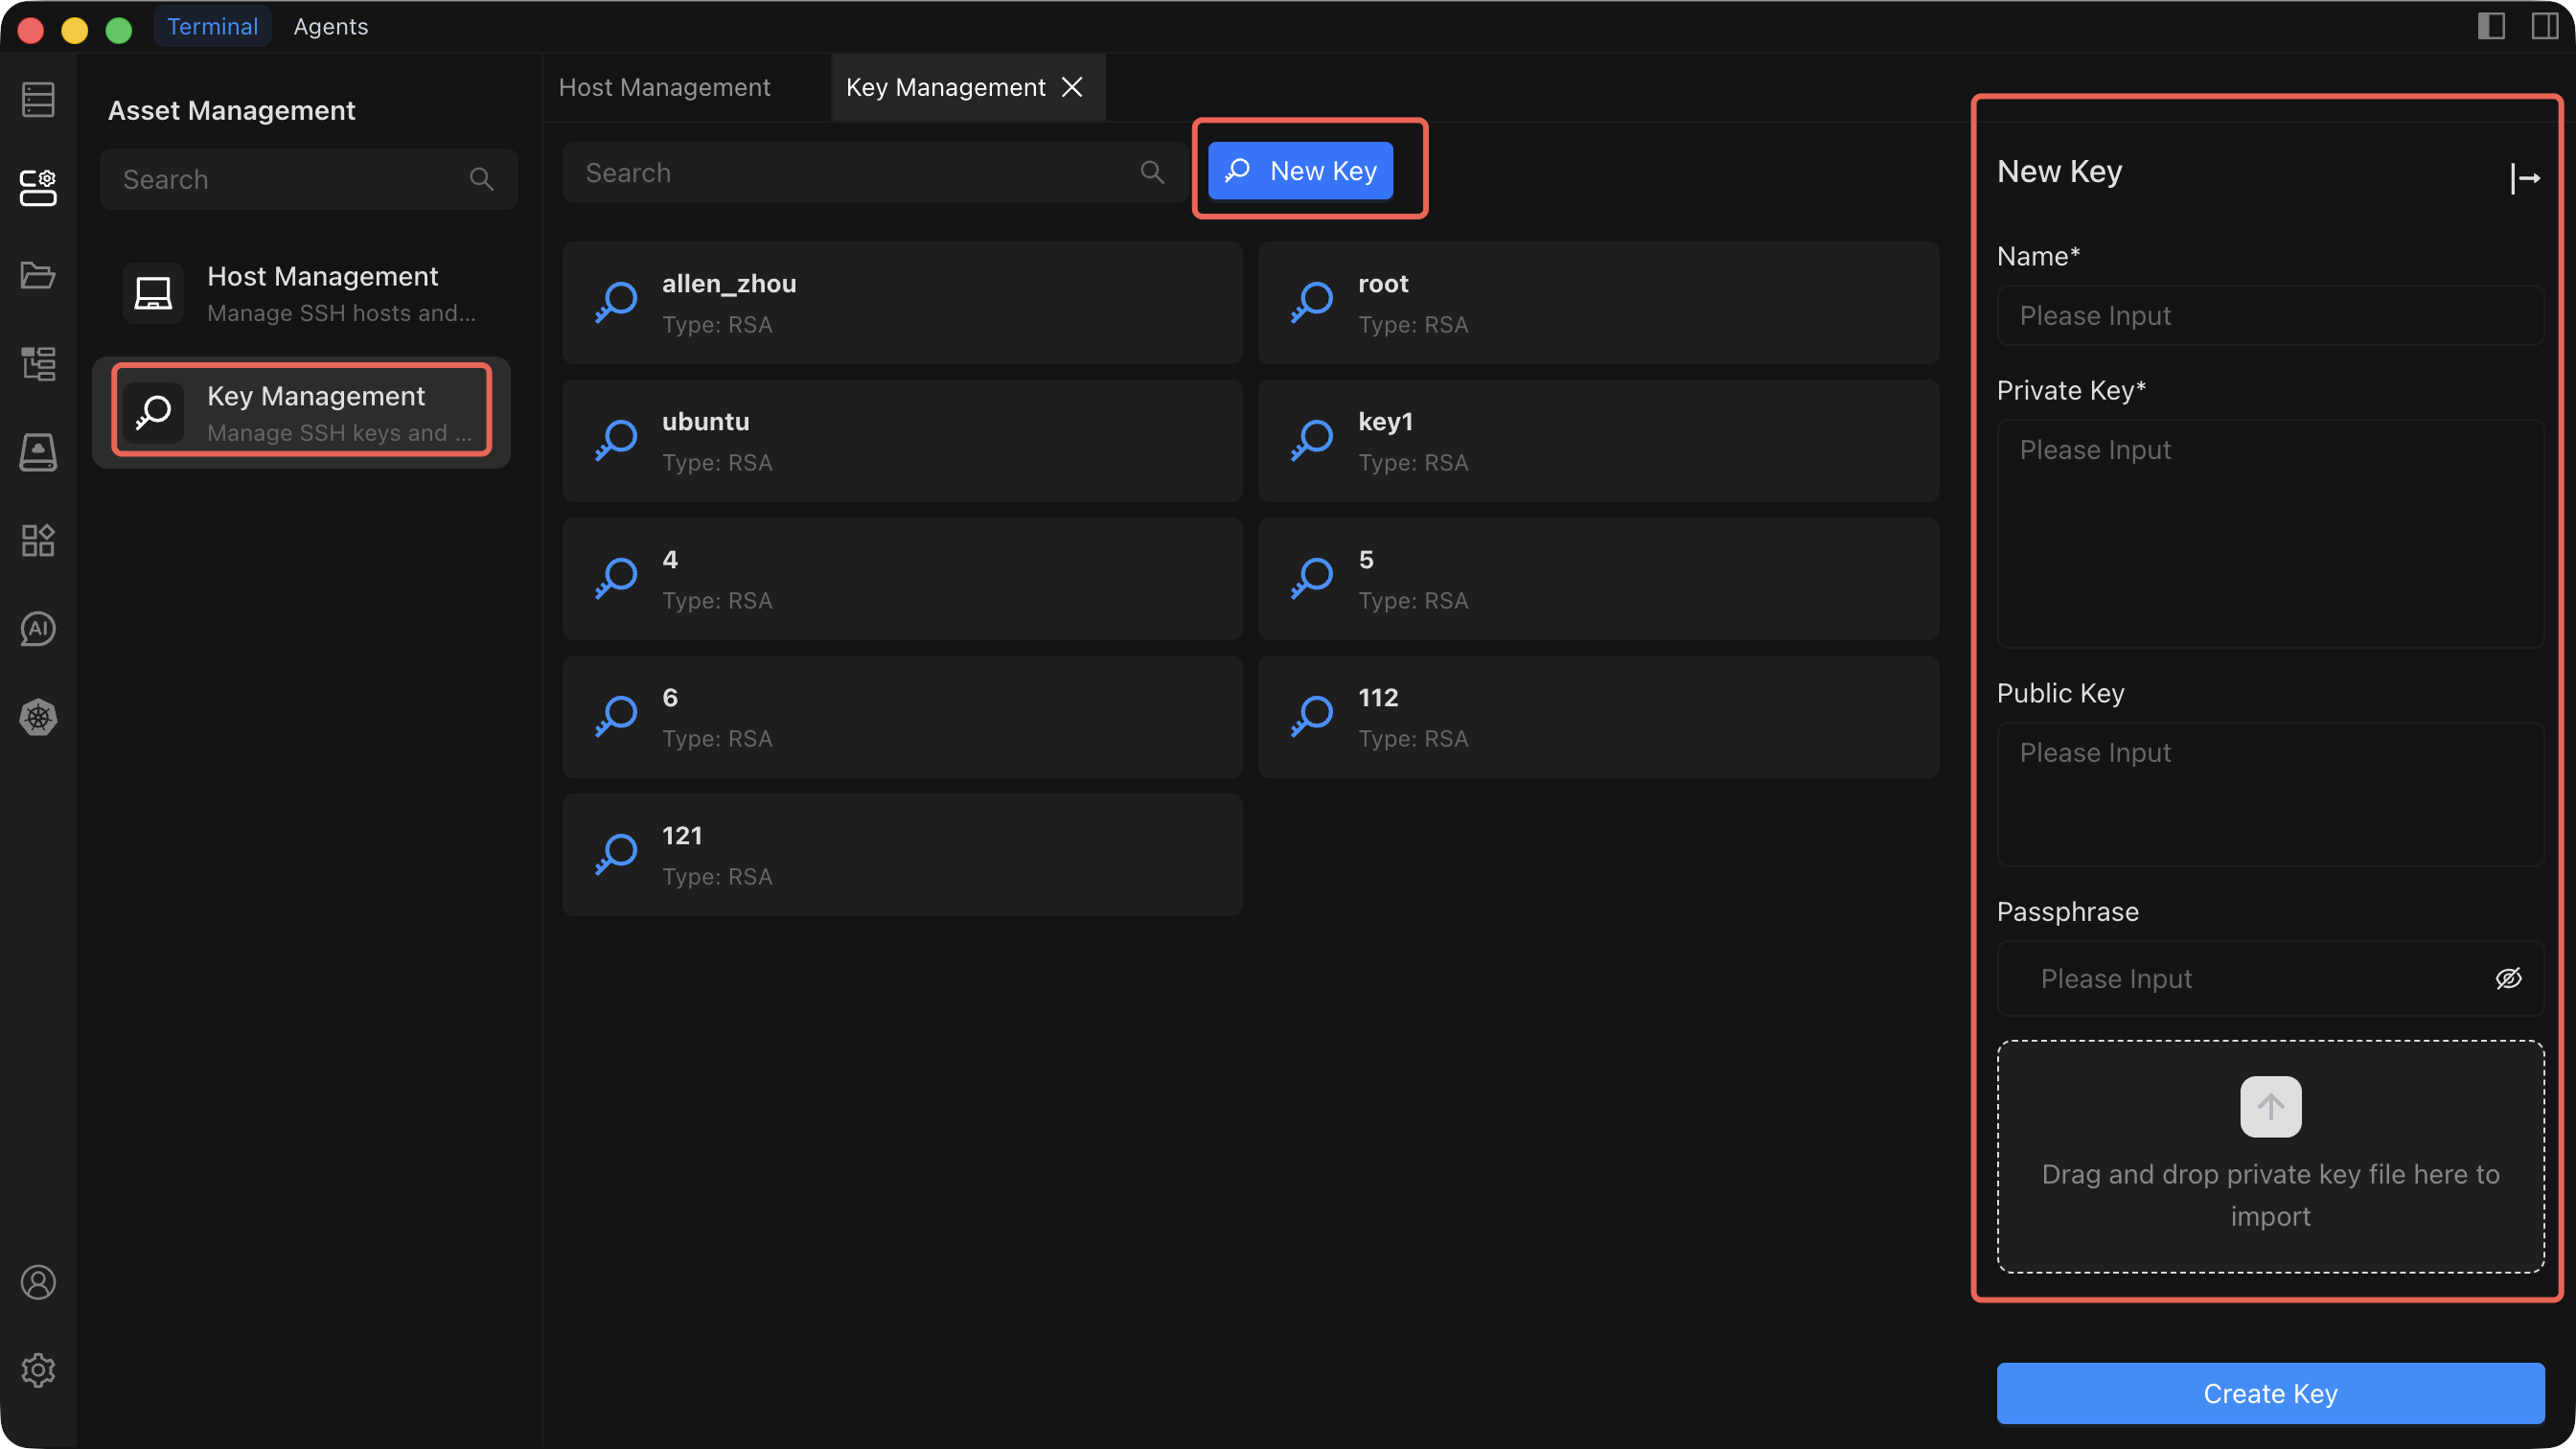This screenshot has height=1449, width=2576.
Task: Toggle the right panel layout icon
Action: pyautogui.click(x=2544, y=26)
